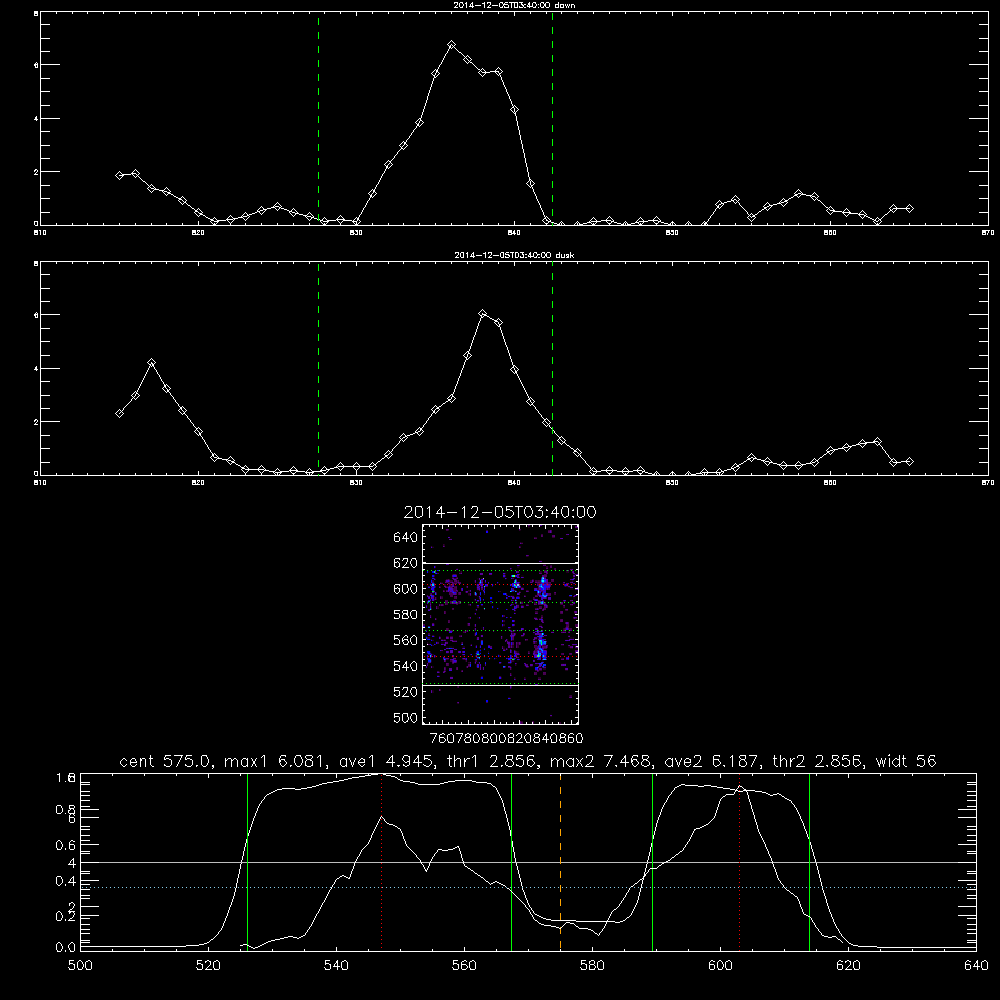Click the '620' label on the bottom plot x-axis
The height and width of the screenshot is (1000, 1000).
849,966
